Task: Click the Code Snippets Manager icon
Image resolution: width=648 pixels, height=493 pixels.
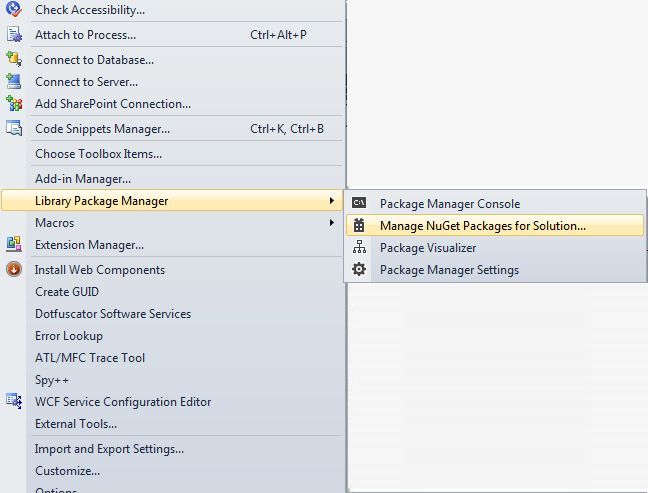Action: click(x=14, y=129)
